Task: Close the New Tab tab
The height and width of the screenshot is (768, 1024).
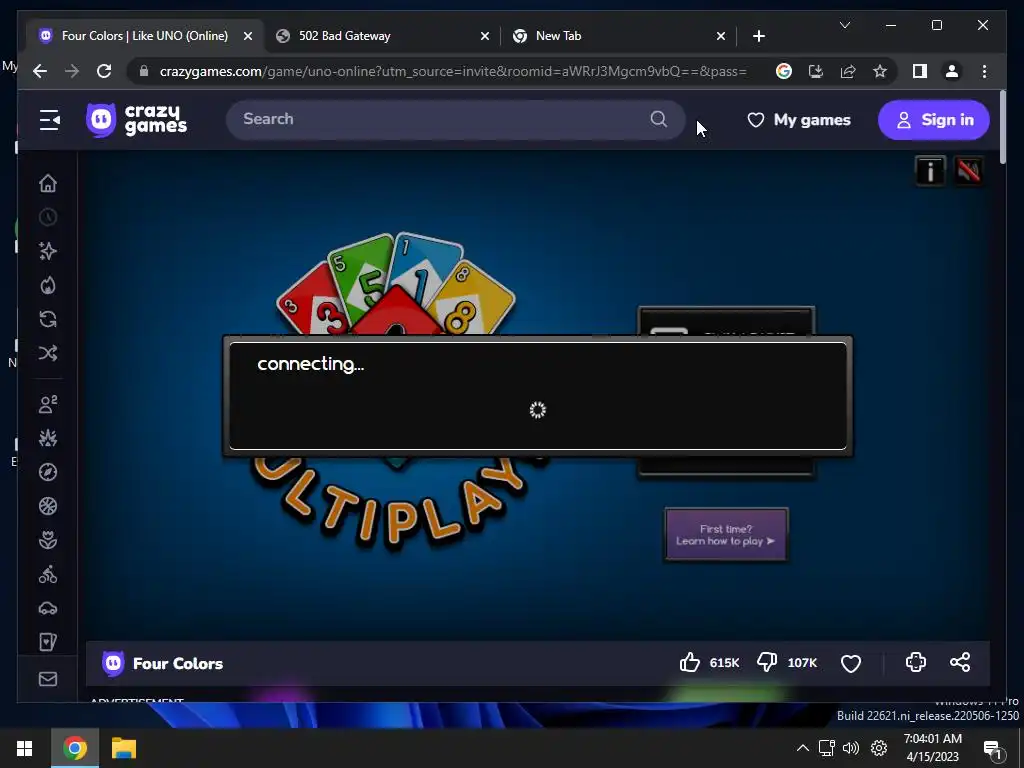Action: [x=720, y=37]
